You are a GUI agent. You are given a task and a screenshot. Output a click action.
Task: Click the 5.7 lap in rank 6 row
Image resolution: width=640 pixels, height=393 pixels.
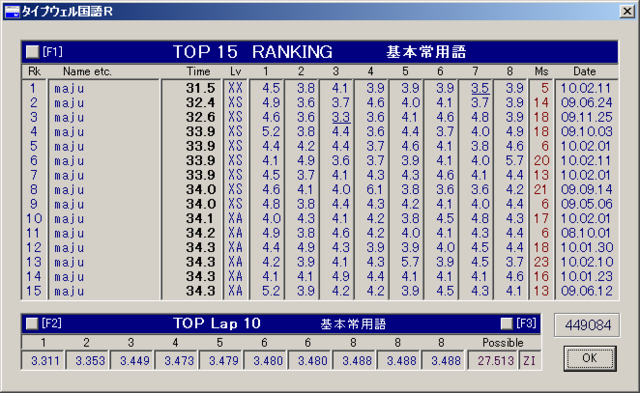(514, 160)
